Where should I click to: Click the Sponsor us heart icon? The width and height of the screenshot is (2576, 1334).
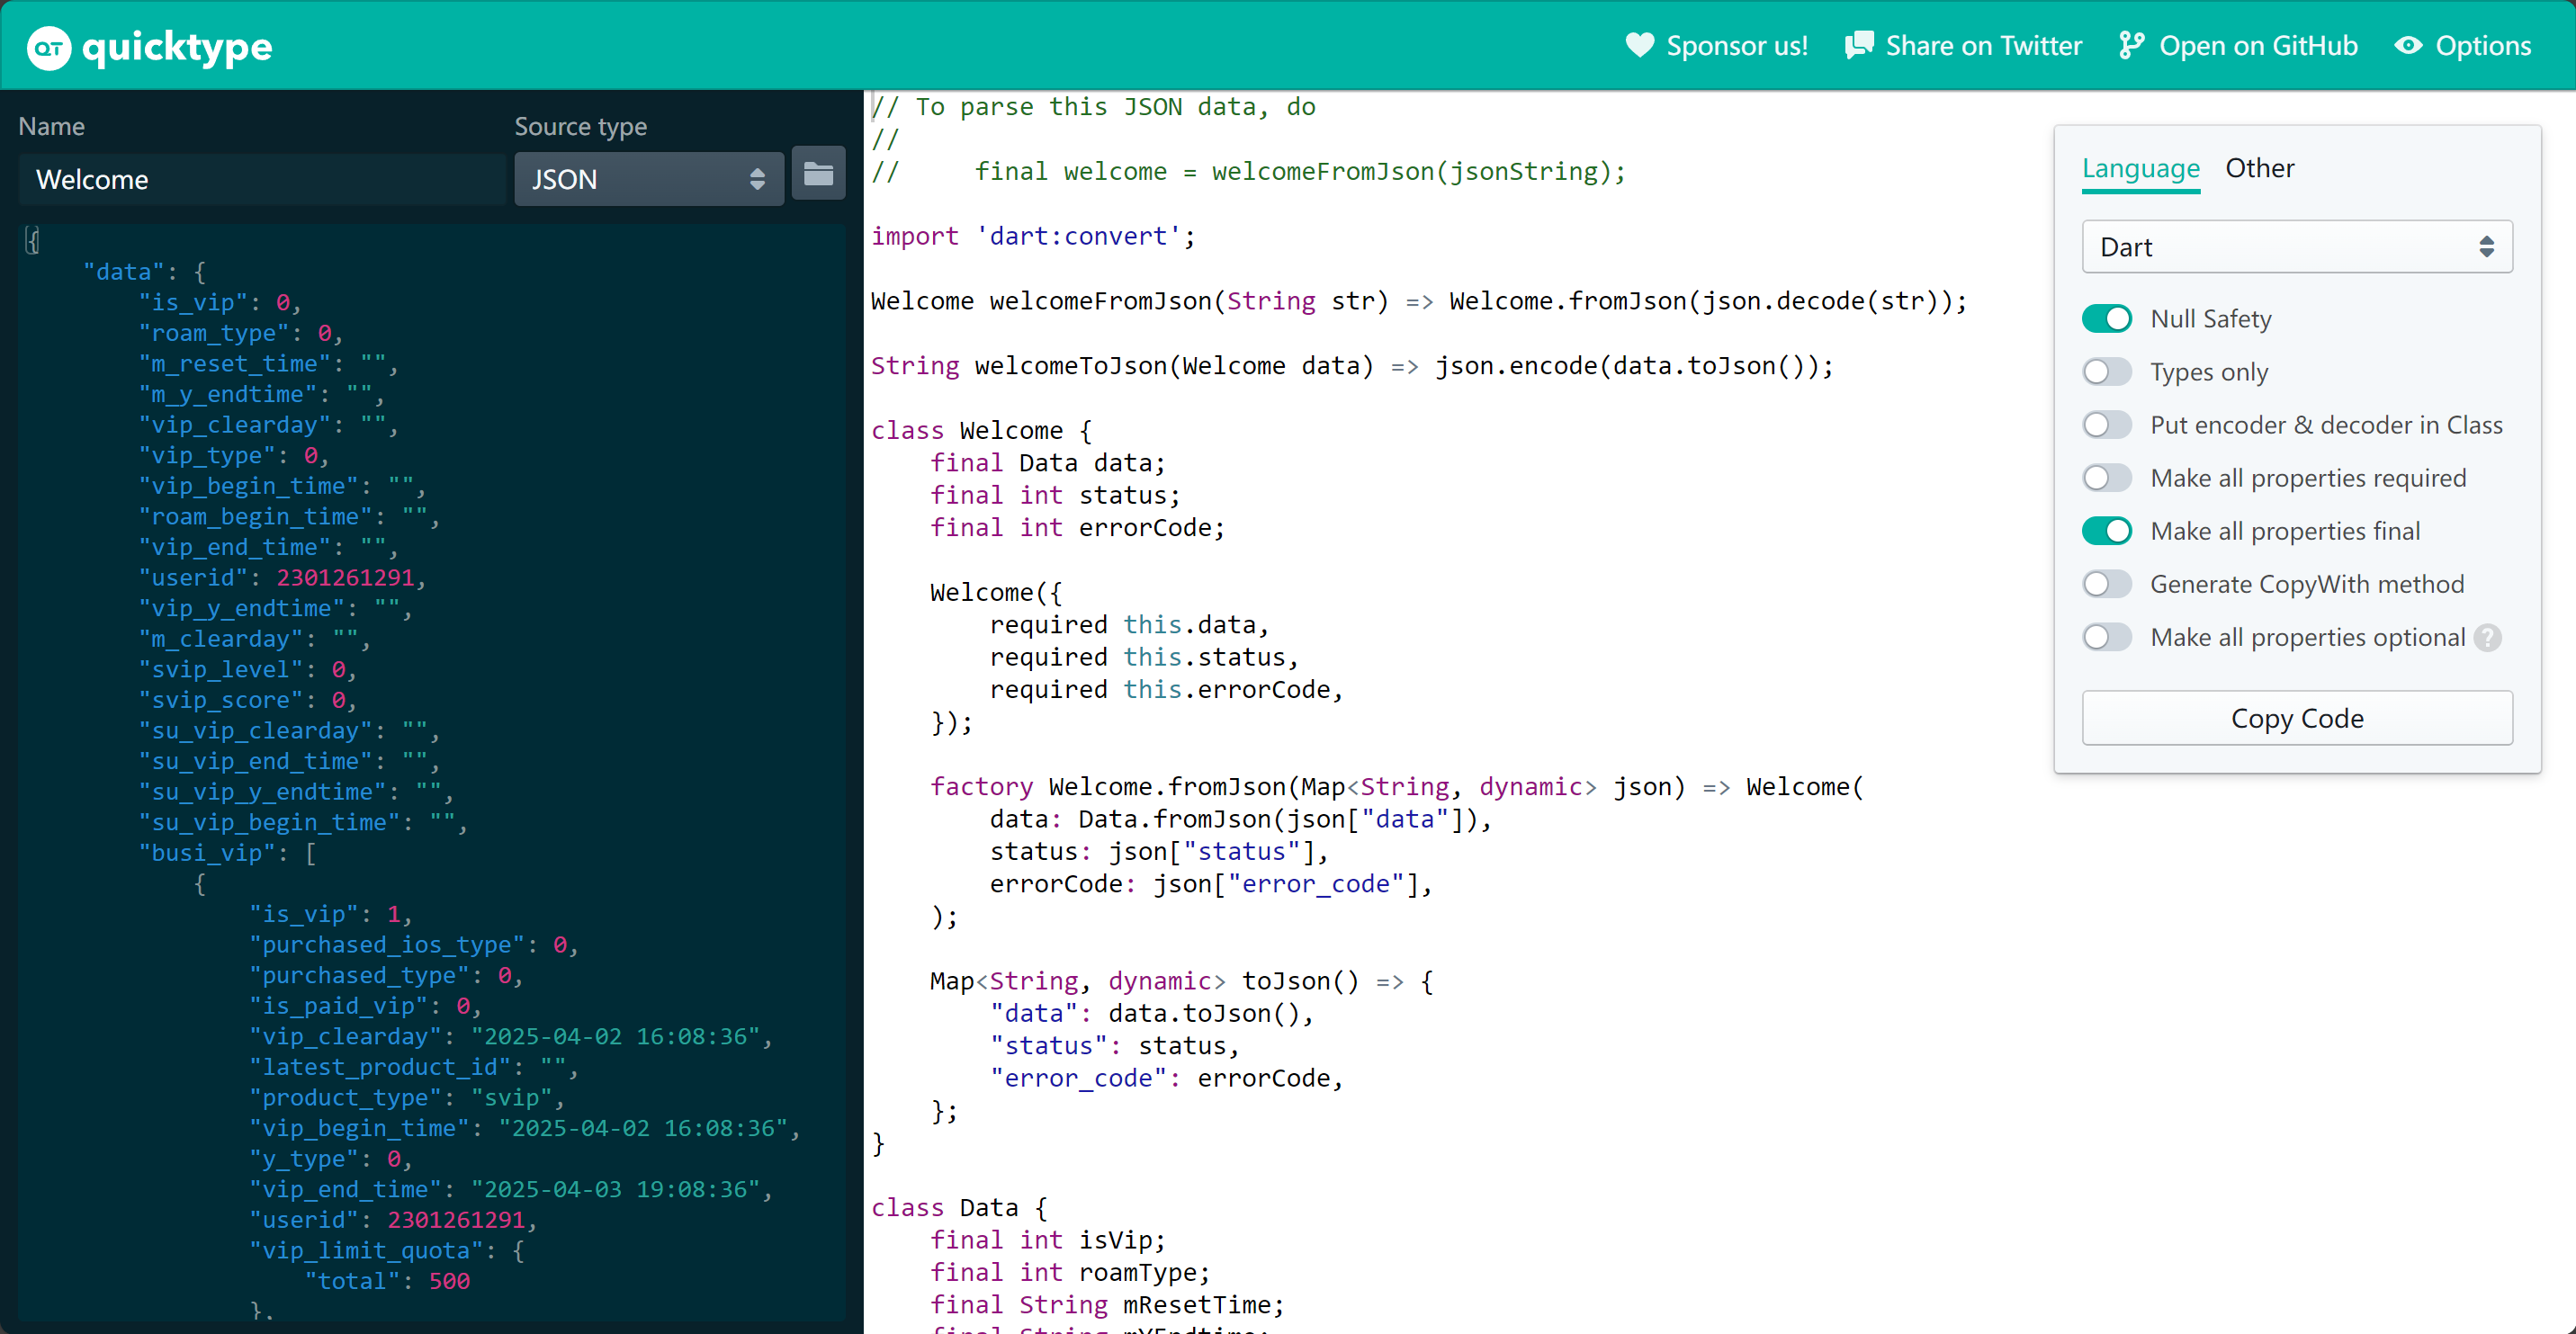coord(1640,45)
